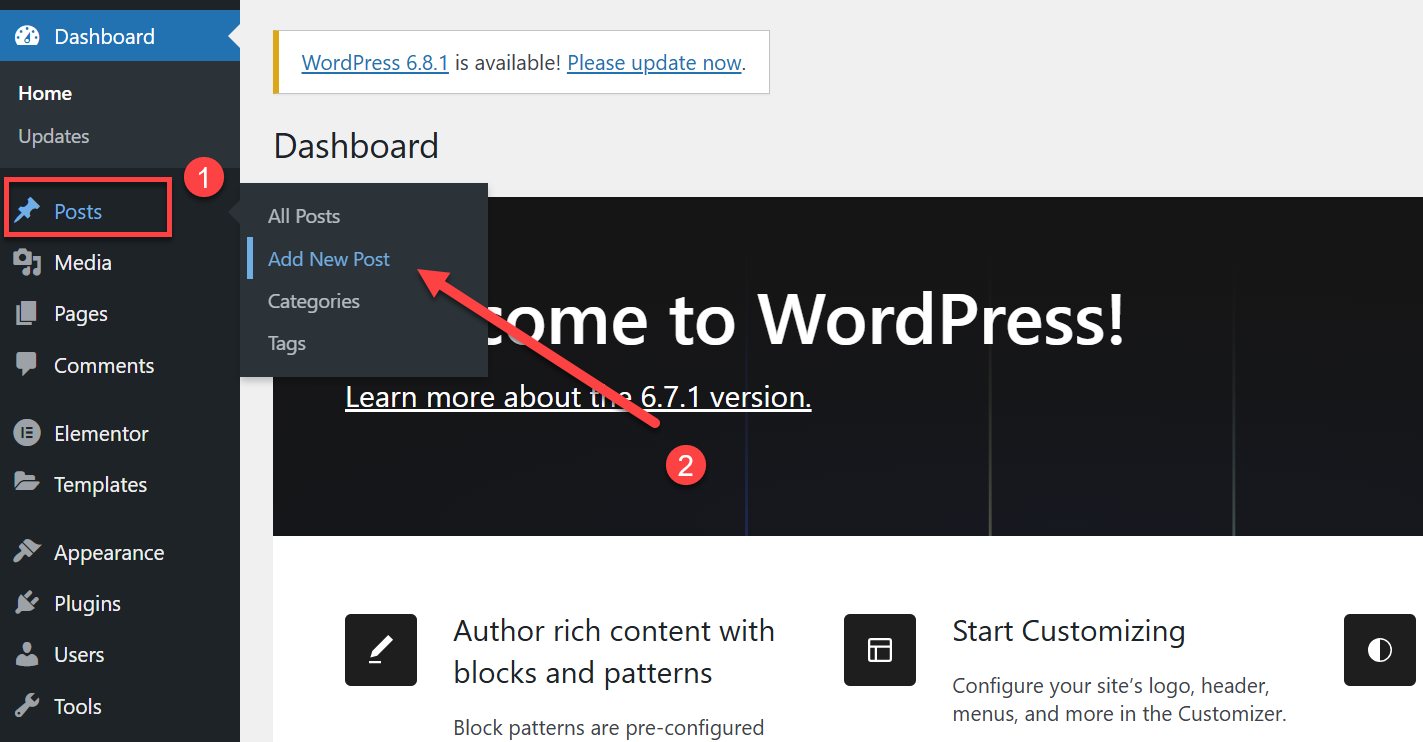Open the Elementor menu label

[101, 434]
